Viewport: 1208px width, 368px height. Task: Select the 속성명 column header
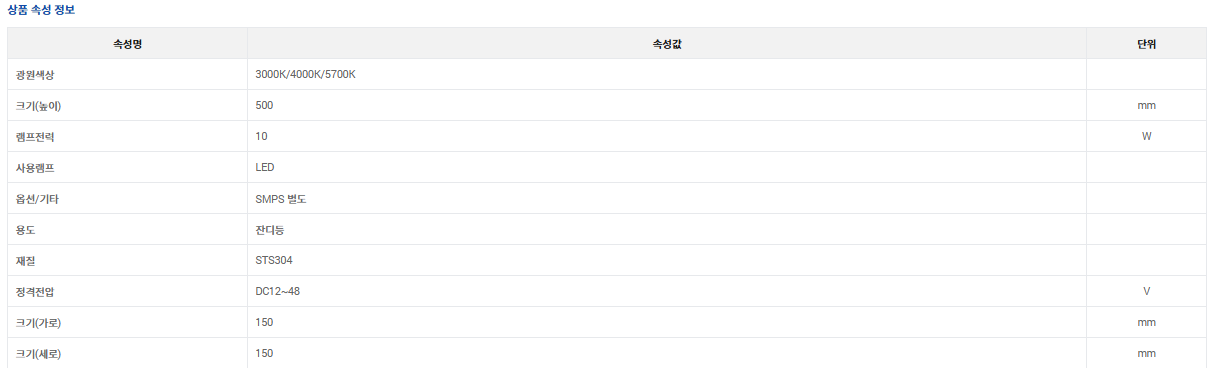tap(128, 44)
